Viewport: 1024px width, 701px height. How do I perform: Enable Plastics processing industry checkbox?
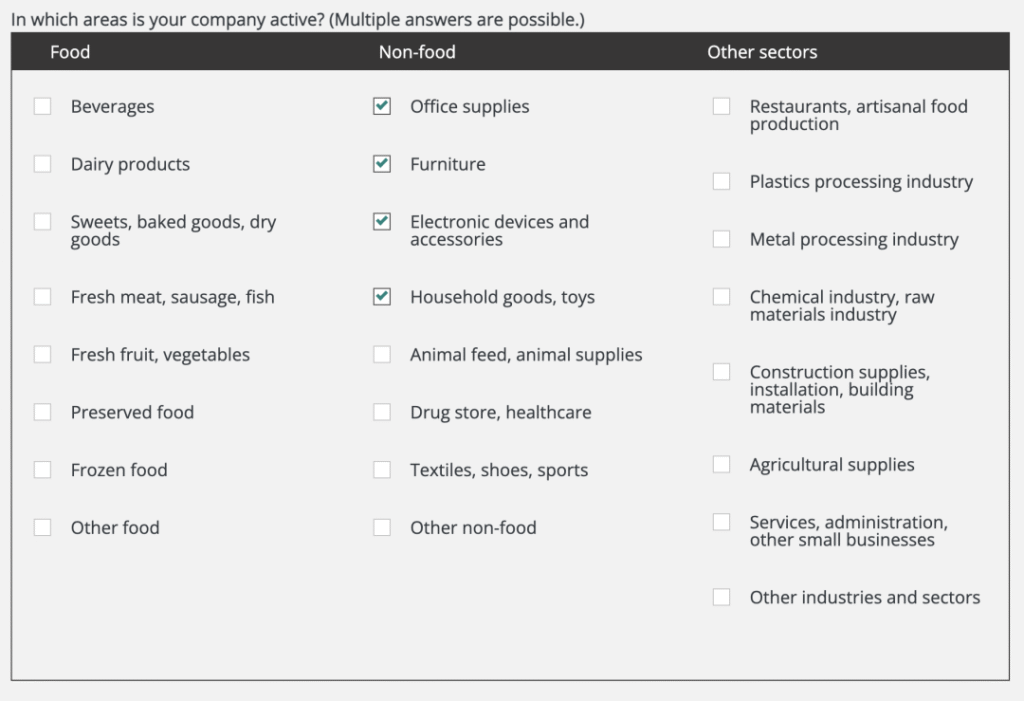point(721,182)
